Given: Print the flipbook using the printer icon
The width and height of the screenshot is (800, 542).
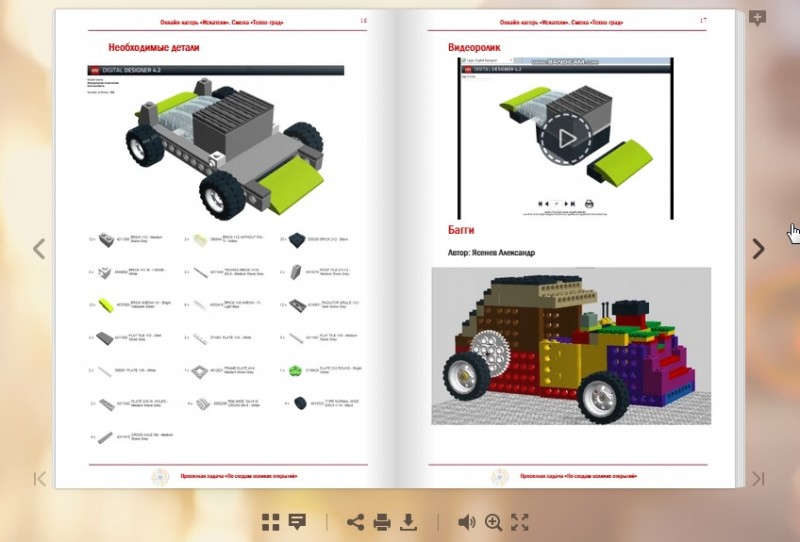Looking at the screenshot, I should [x=381, y=521].
